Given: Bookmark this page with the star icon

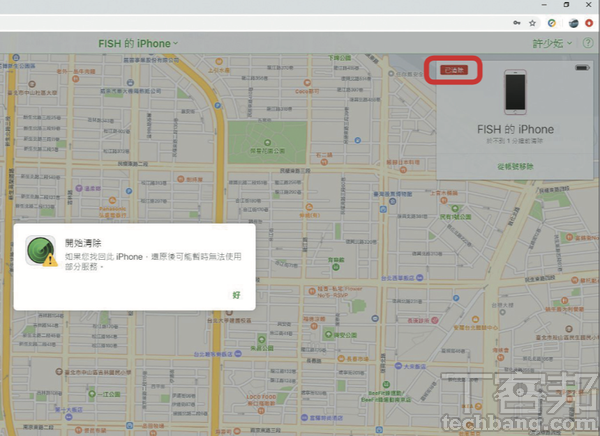Looking at the screenshot, I should [x=532, y=23].
